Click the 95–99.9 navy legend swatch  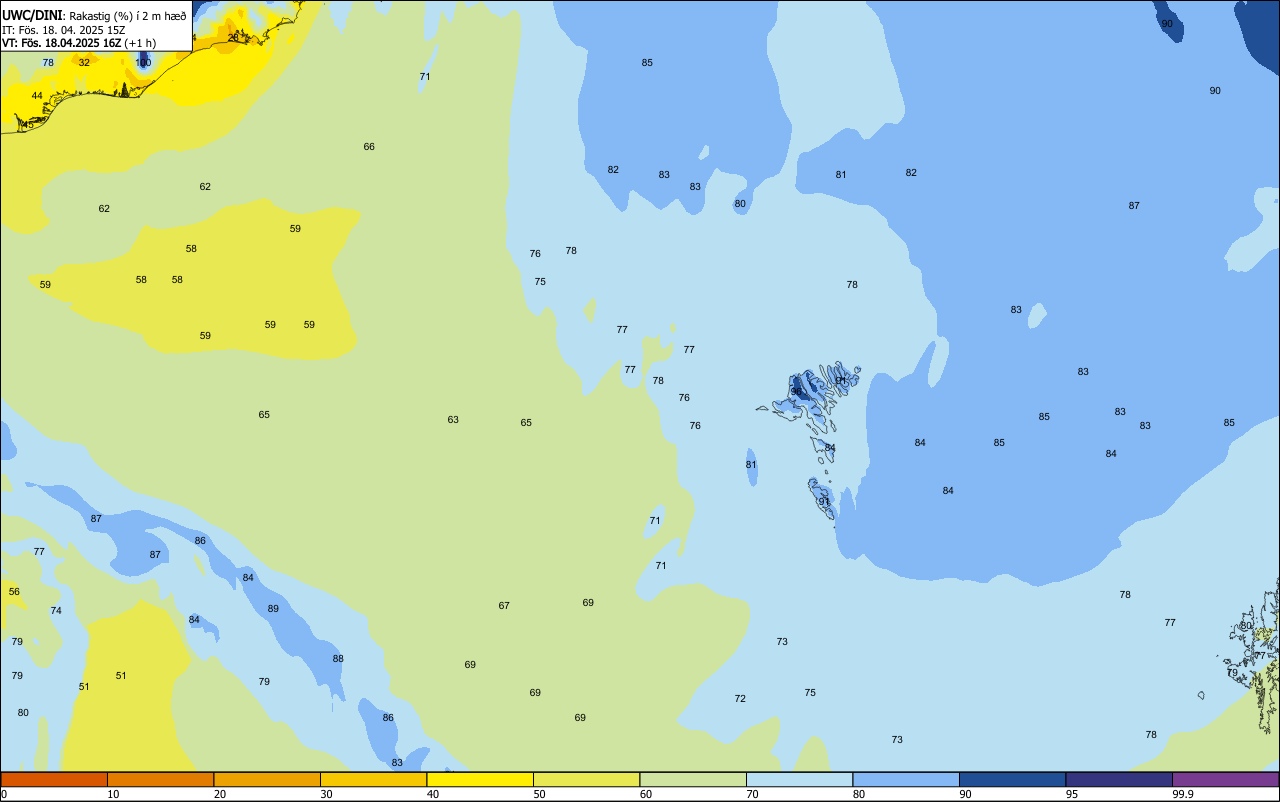(1119, 779)
